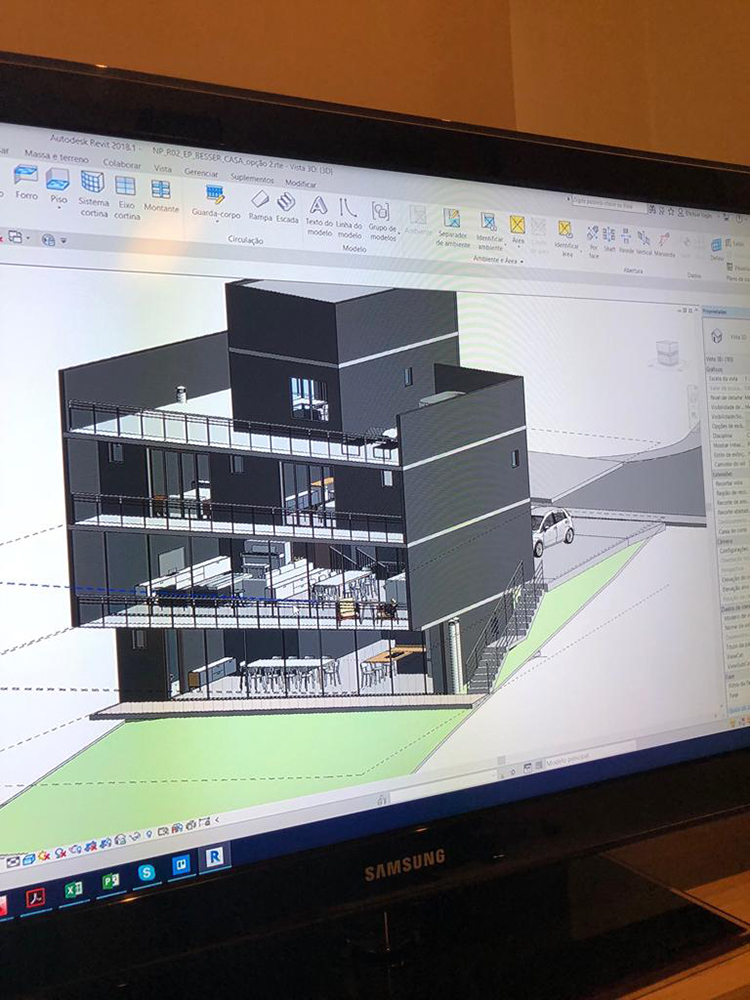The image size is (750, 1000).
Task: Select the Área tool
Action: (517, 230)
